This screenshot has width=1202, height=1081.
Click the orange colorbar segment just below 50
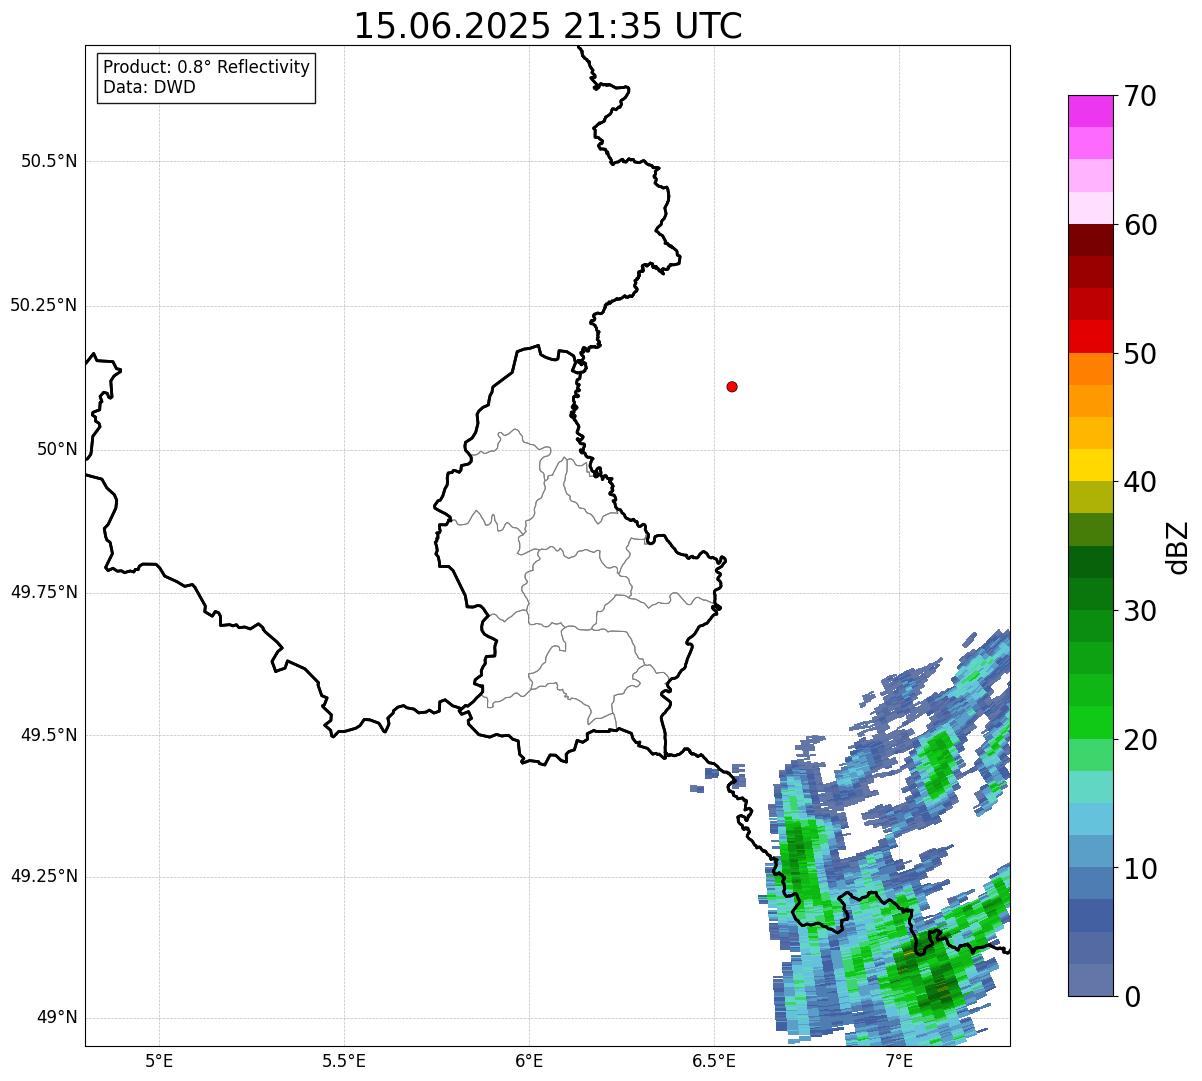coord(1090,369)
